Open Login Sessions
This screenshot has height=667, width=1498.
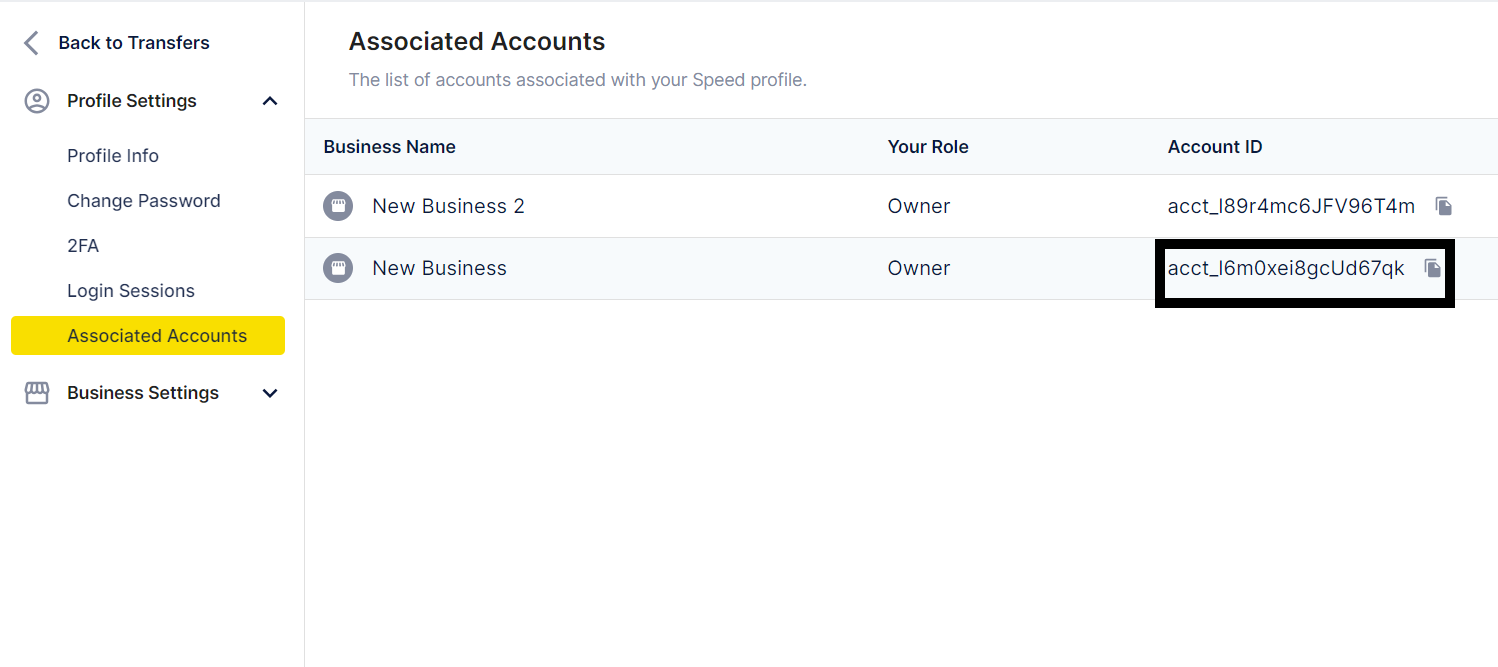[131, 291]
